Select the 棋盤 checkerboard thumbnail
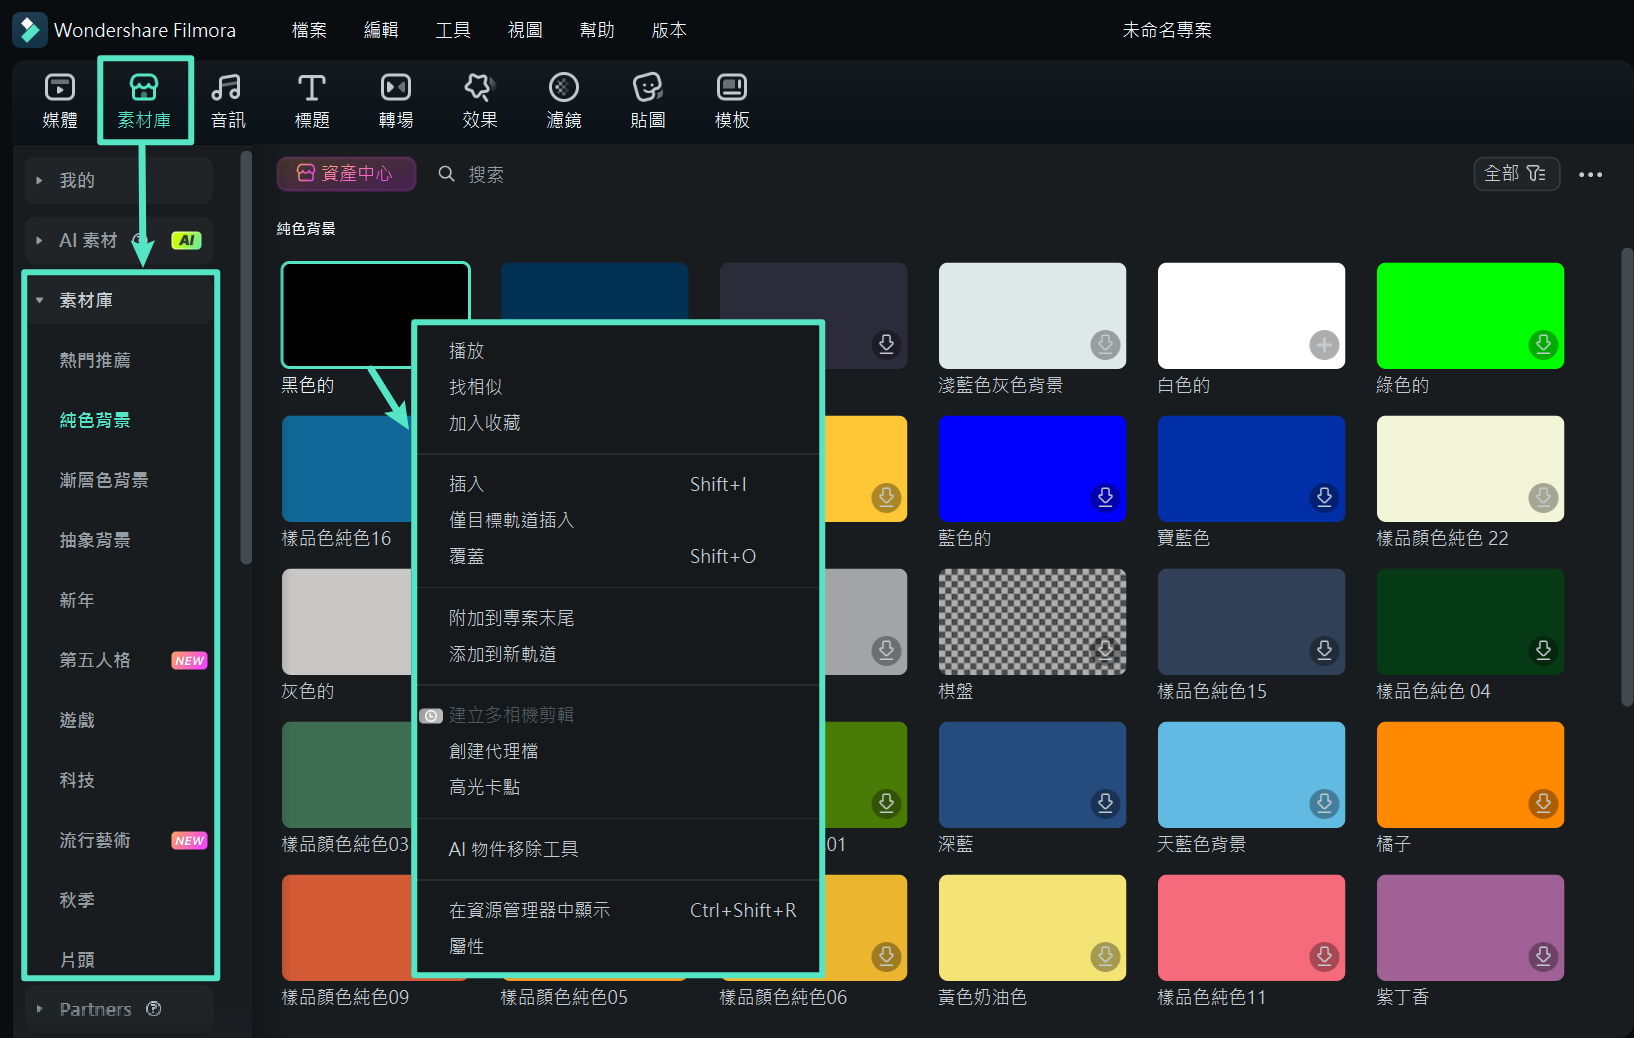Viewport: 1634px width, 1038px height. [1032, 622]
